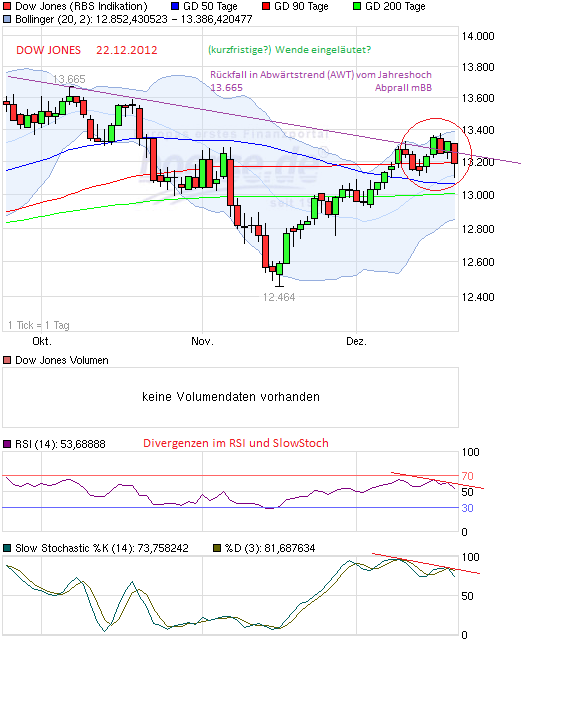Click the '13.600' price axis label

(478, 98)
